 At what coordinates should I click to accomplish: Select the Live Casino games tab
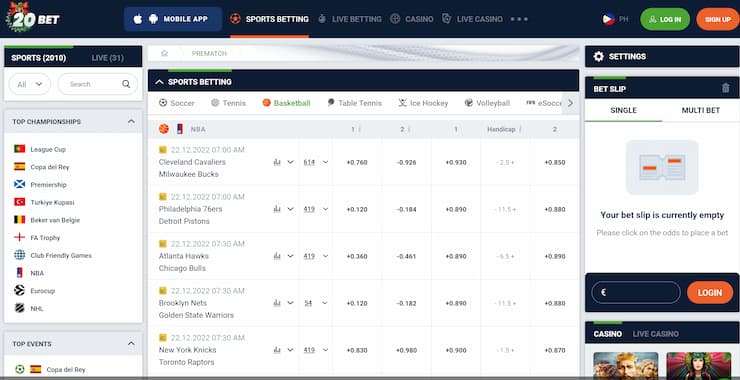[x=656, y=334]
